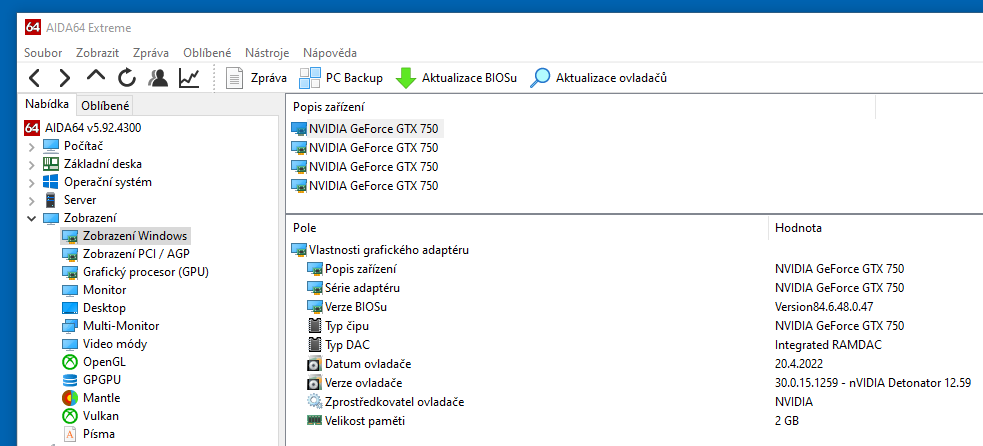Click the Hodnota column header
Image resolution: width=983 pixels, height=446 pixels.
tap(876, 228)
